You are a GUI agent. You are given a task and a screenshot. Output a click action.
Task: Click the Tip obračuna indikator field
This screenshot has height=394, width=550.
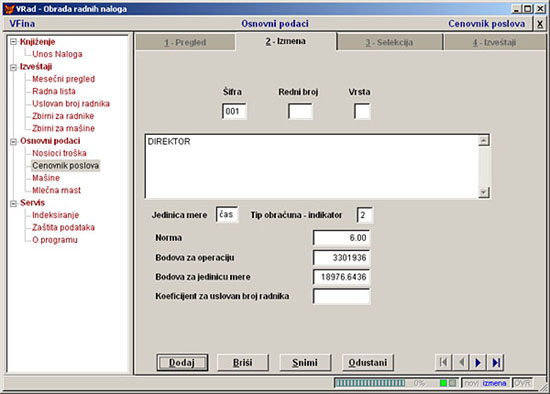click(x=365, y=215)
